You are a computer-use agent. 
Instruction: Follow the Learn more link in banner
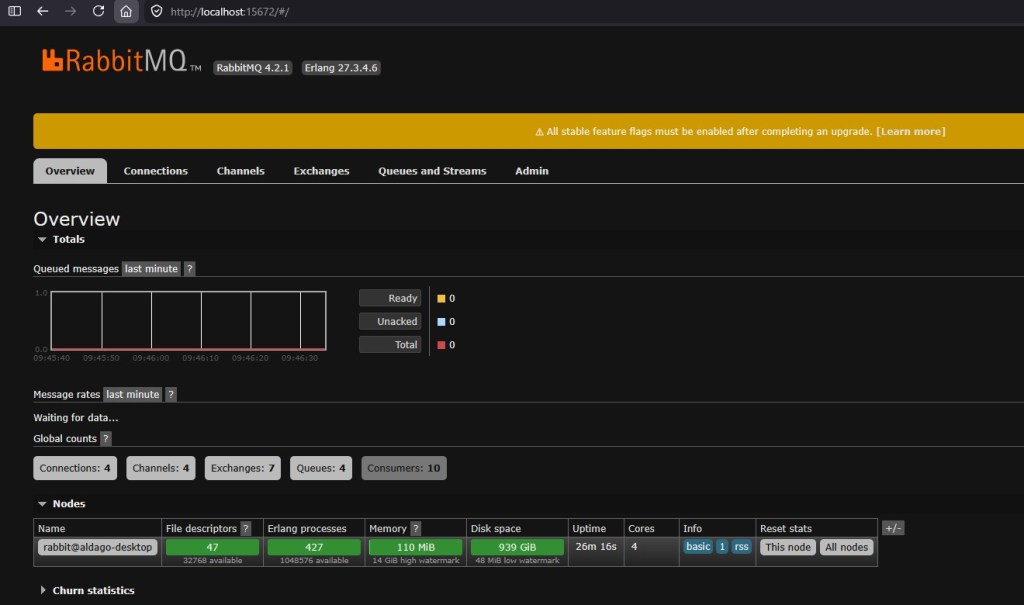[910, 131]
